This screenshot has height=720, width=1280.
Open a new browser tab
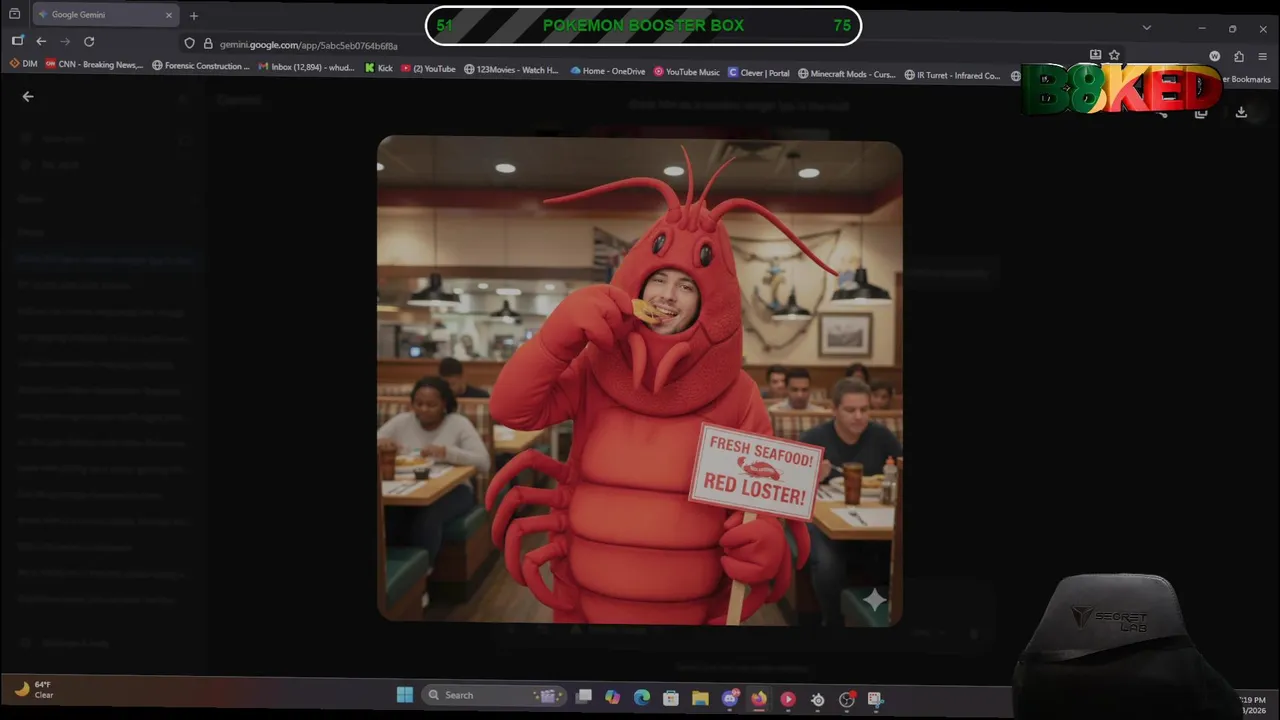194,15
